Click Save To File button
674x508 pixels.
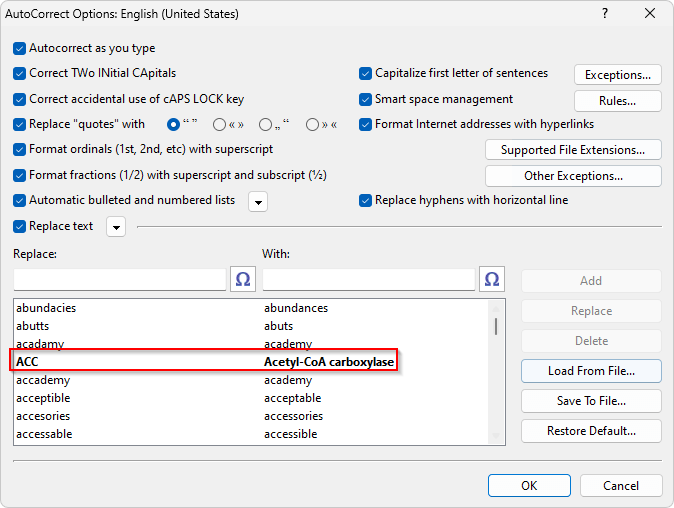[x=591, y=401]
